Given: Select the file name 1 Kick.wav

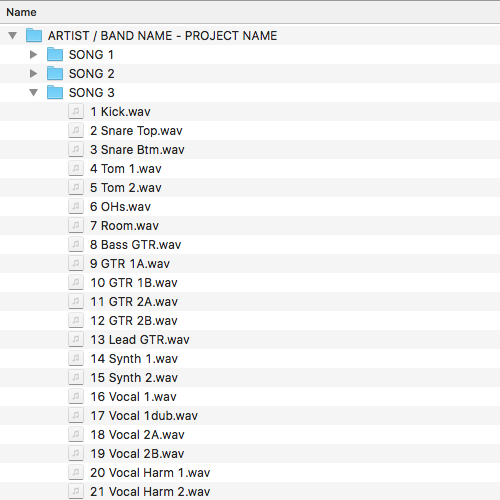Looking at the screenshot, I should tap(120, 112).
